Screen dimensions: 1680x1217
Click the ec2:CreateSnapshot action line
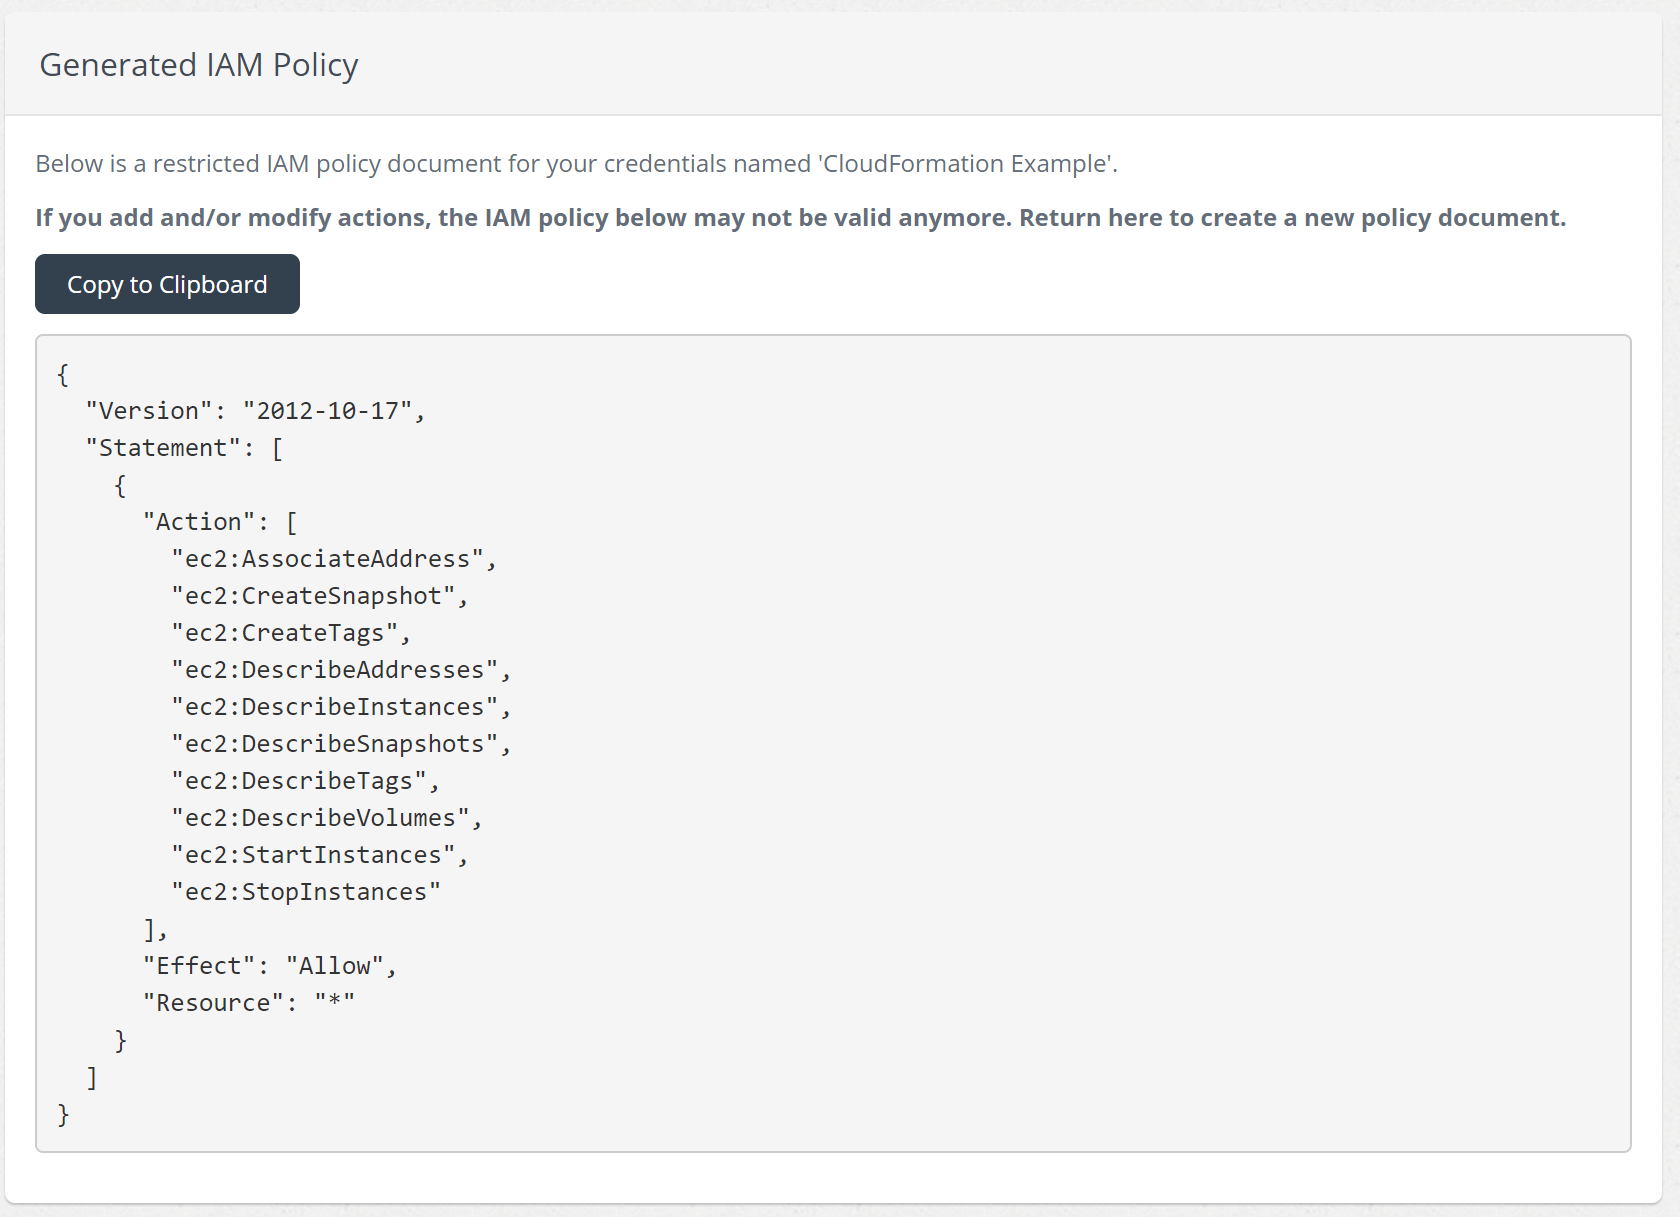[320, 595]
